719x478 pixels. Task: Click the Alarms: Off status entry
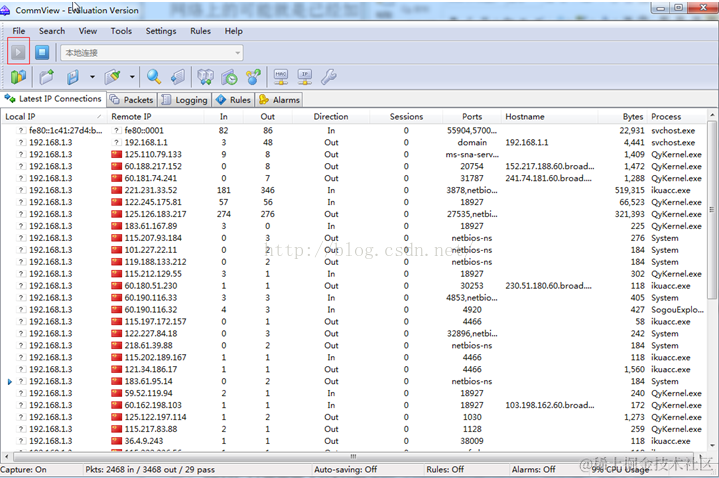[x=533, y=469]
